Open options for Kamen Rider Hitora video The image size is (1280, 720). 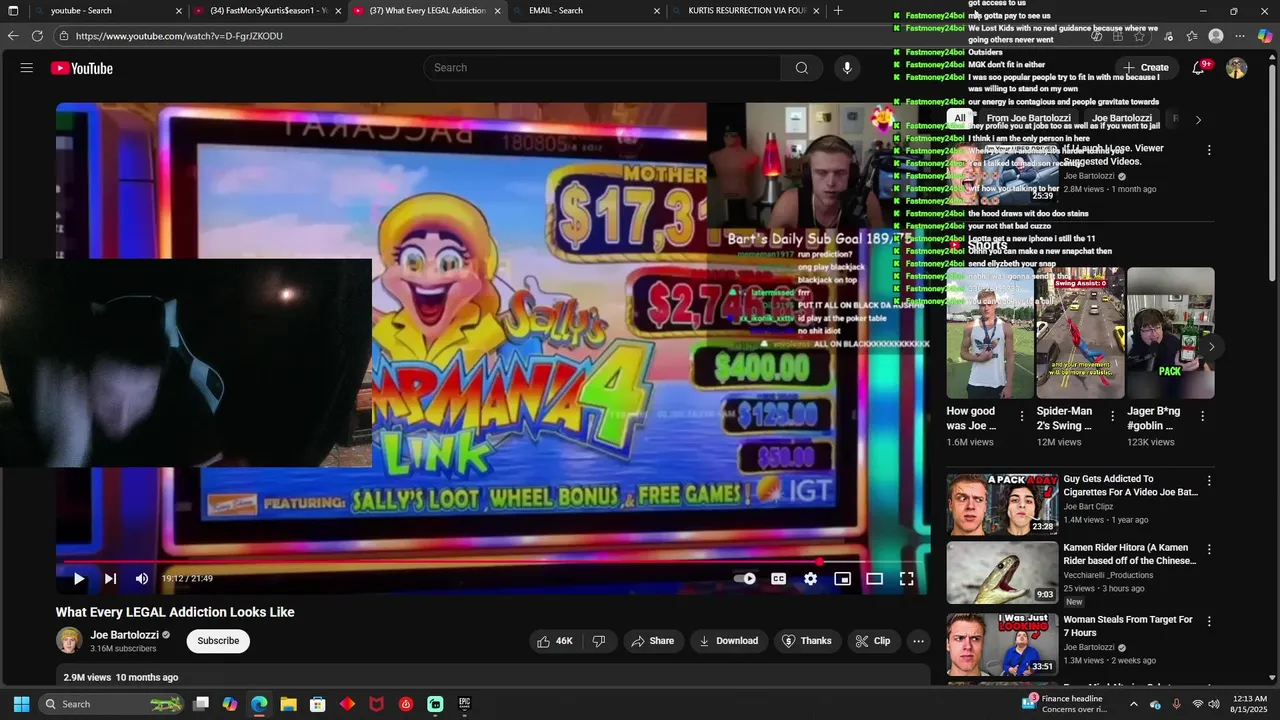click(1208, 549)
